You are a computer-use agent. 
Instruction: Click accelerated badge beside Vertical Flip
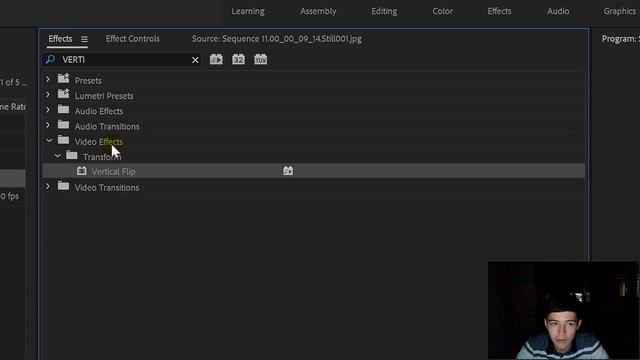[288, 171]
